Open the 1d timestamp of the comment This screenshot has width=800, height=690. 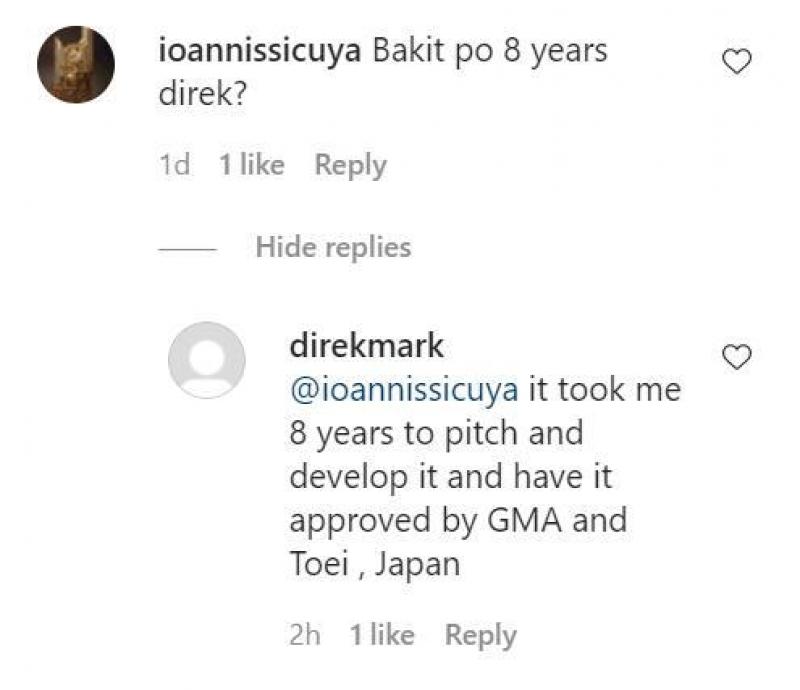174,165
